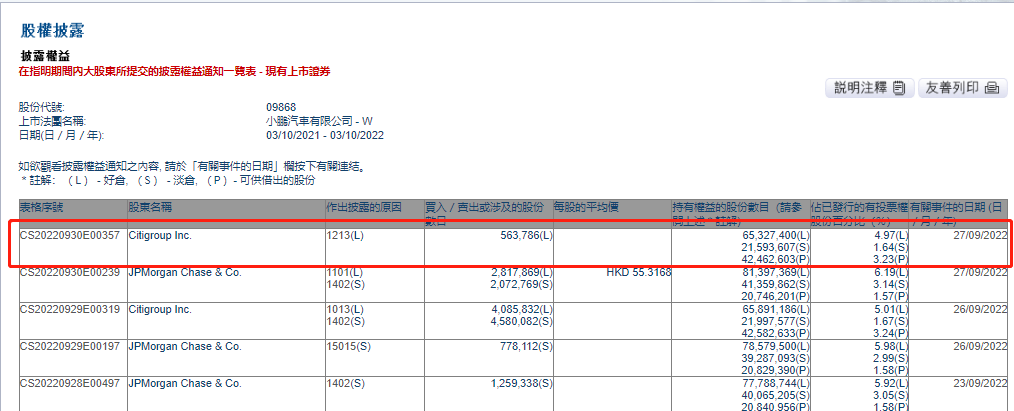Screen dimensions: 1014x411
Task: Select form serial CS20220930E00357
Action: tap(70, 236)
